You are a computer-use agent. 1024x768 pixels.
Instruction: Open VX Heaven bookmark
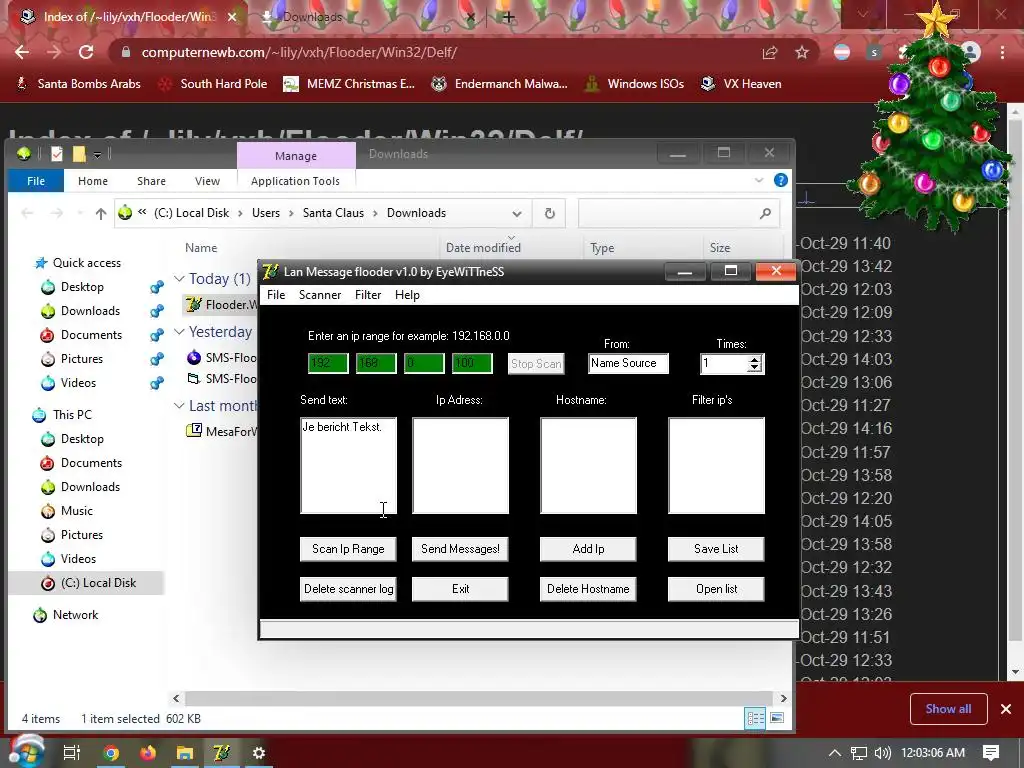[x=741, y=84]
